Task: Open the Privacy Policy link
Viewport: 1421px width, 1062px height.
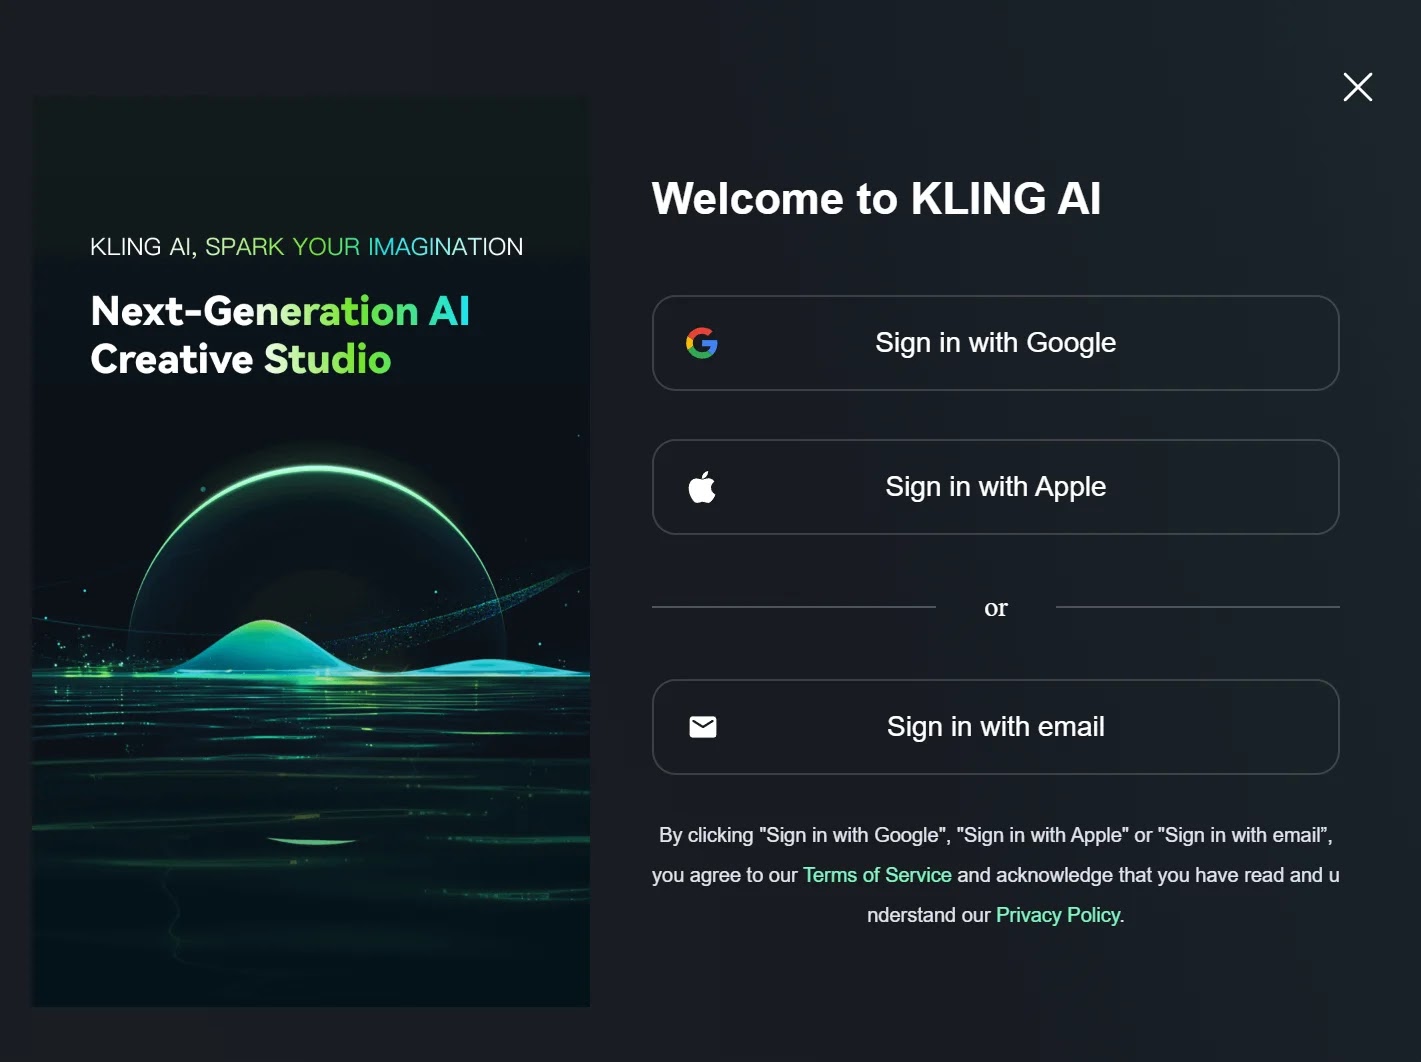Action: (x=1058, y=915)
